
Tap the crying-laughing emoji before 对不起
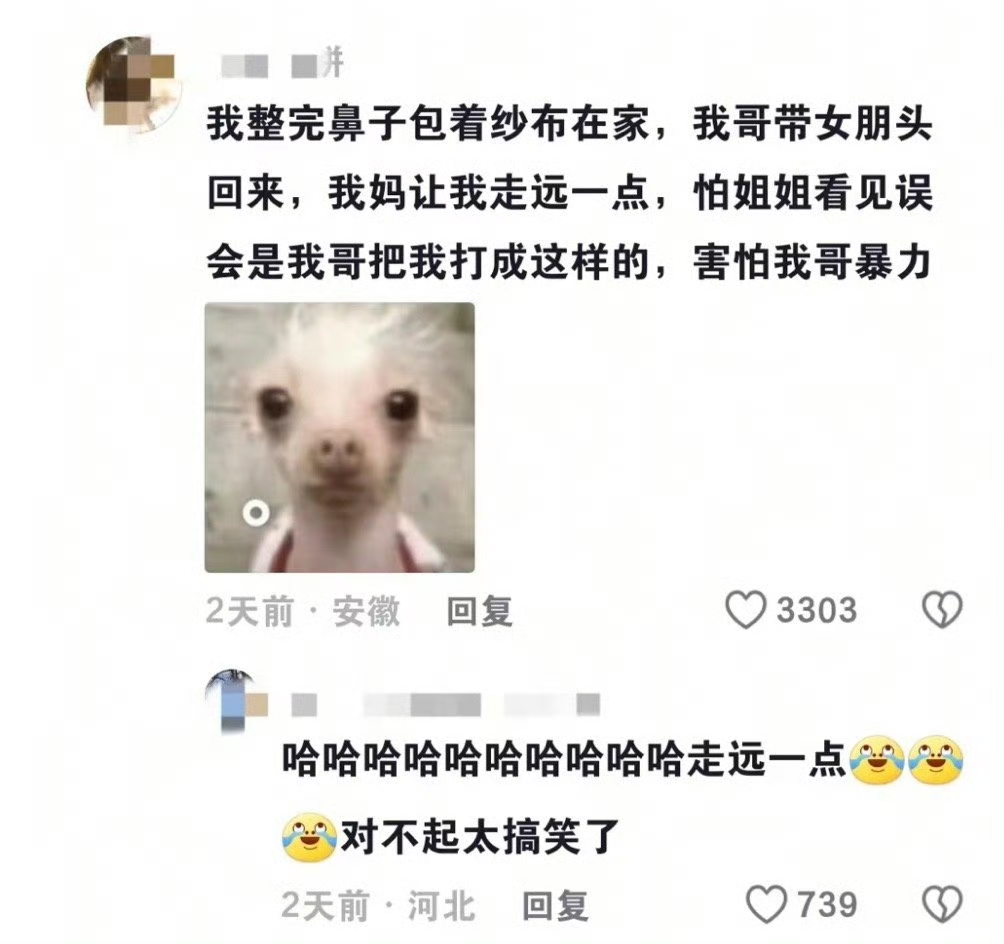(x=310, y=837)
